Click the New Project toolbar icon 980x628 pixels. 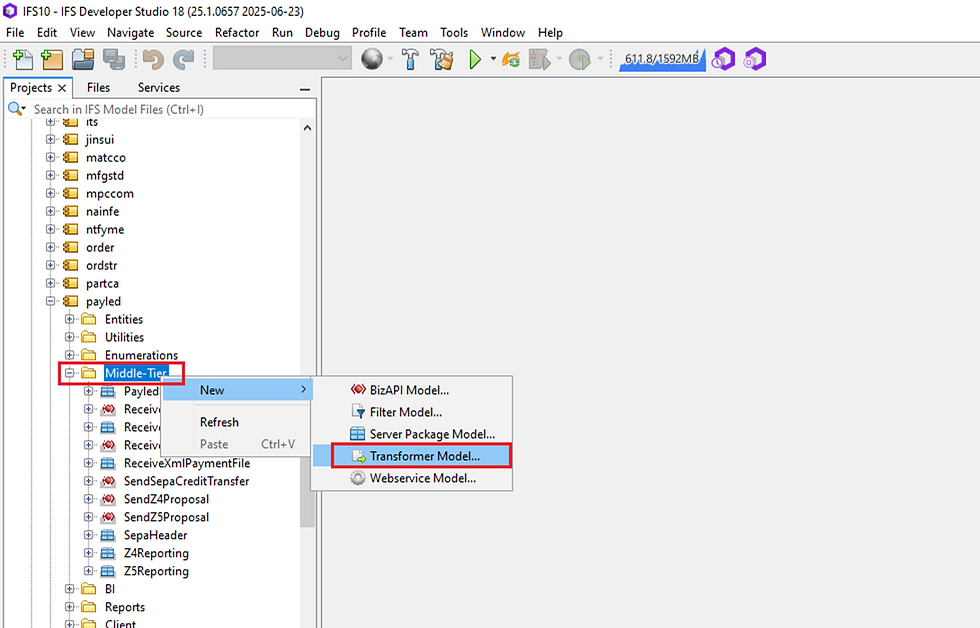(52, 59)
